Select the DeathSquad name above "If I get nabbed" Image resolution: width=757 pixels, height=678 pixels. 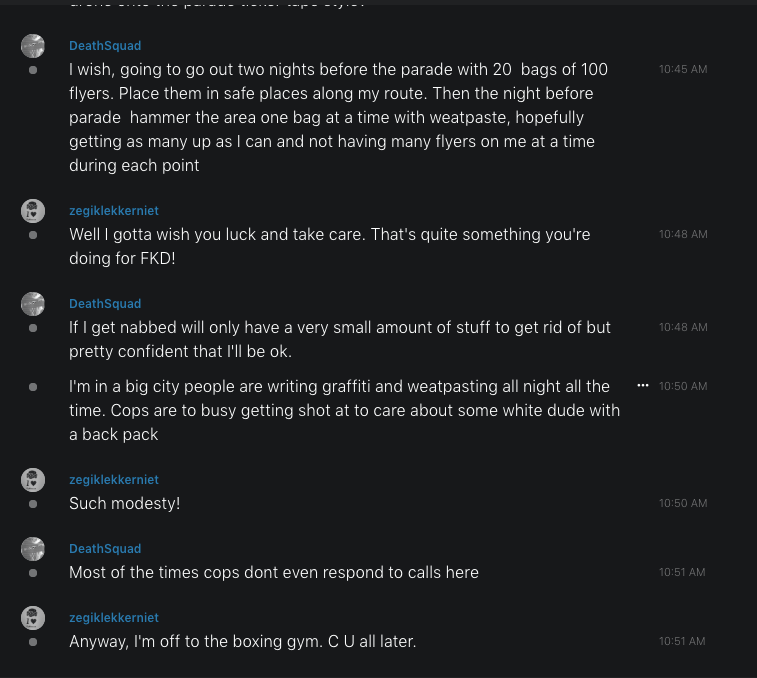105,304
